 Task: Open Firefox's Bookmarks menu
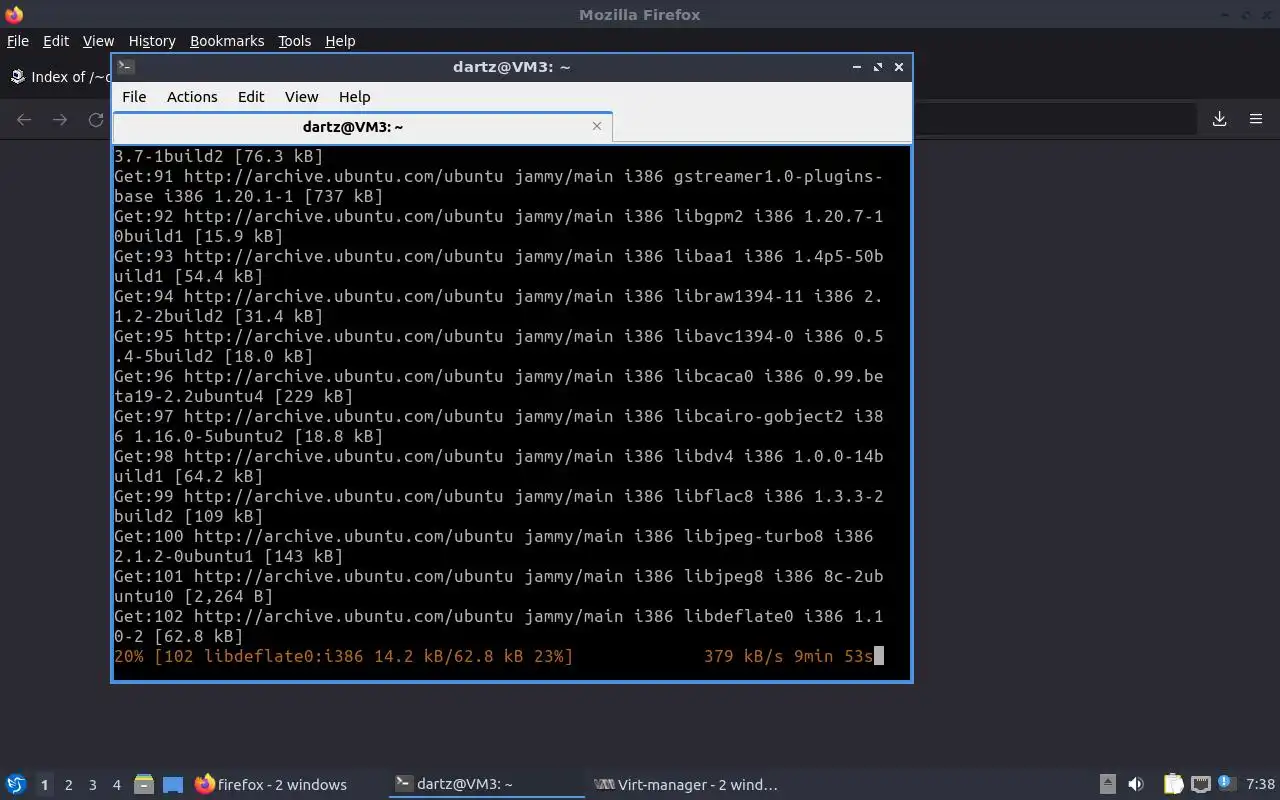tap(227, 41)
